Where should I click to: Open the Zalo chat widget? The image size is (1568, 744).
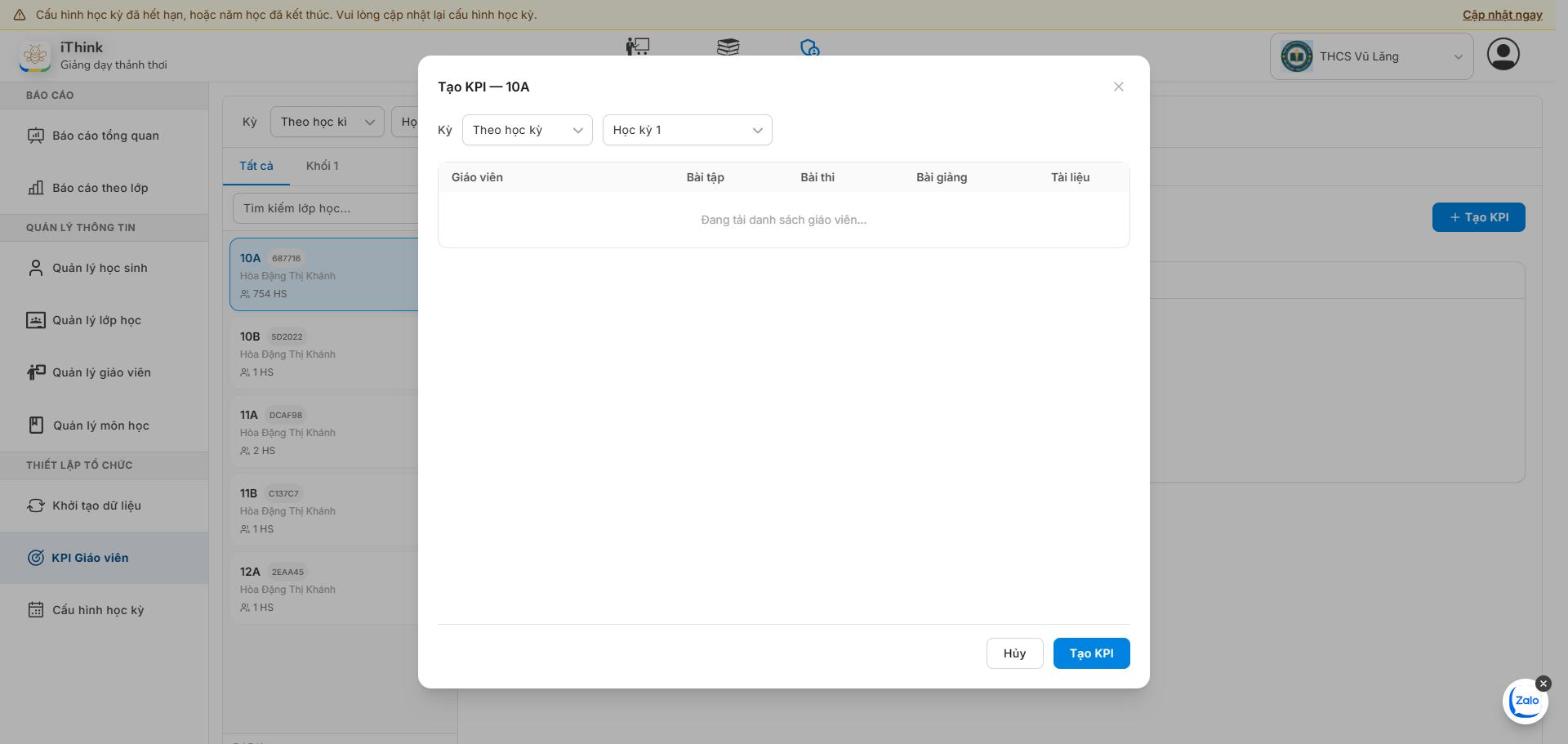(x=1525, y=701)
